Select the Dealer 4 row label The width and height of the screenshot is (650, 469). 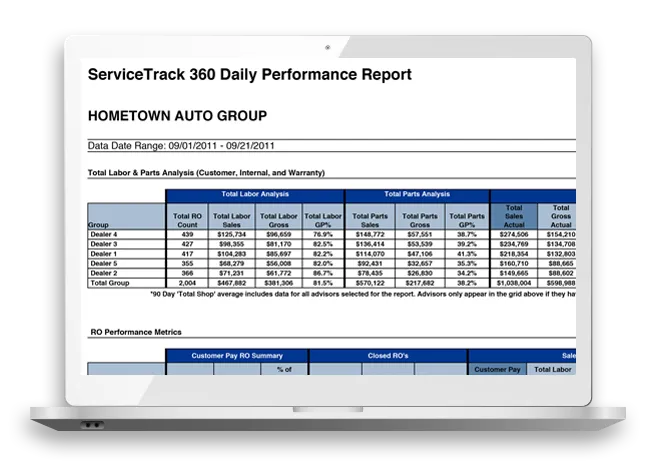(x=104, y=234)
